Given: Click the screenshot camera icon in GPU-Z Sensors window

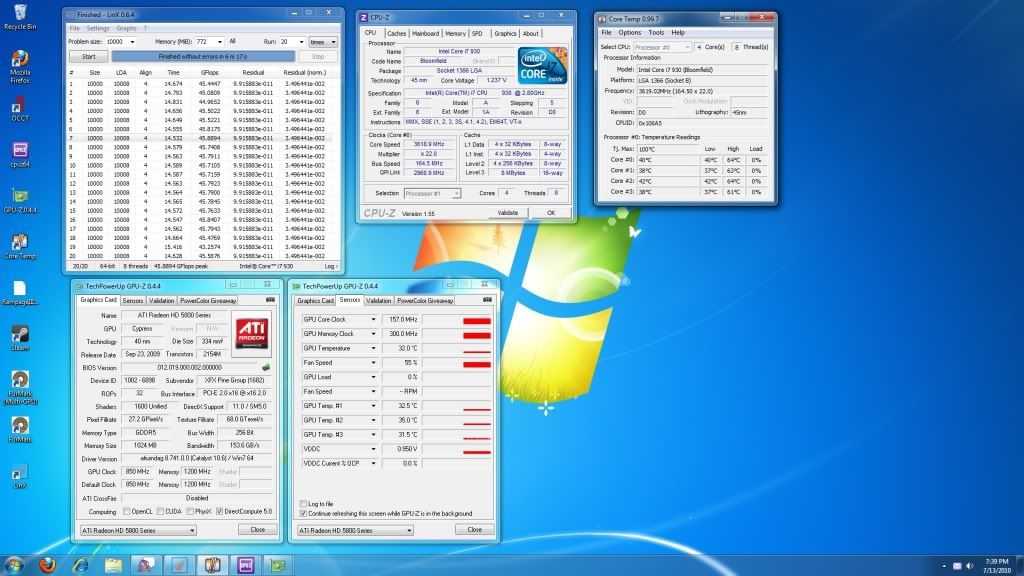Looking at the screenshot, I should (x=487, y=300).
